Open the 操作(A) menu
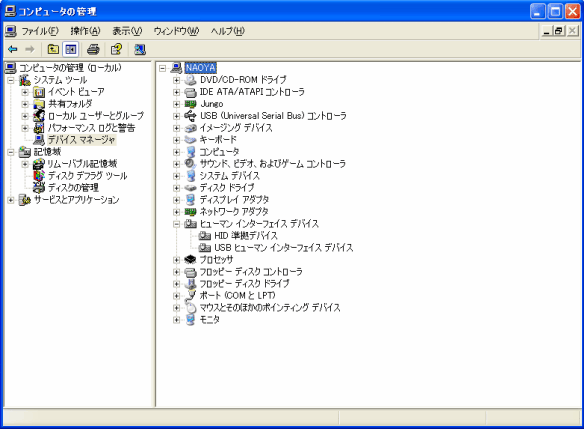584x429 pixels. [85, 31]
